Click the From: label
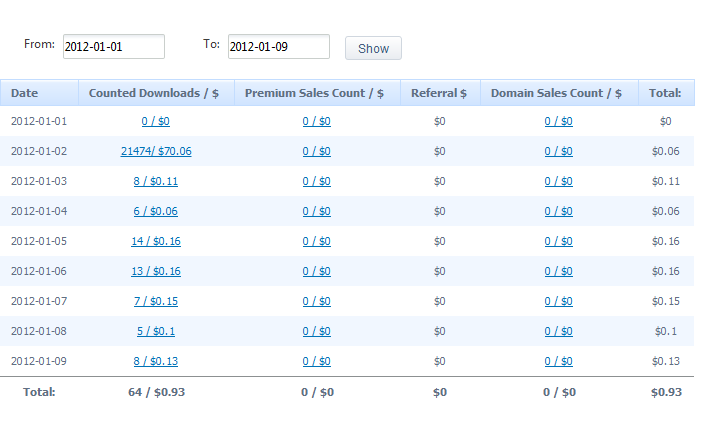 (x=39, y=44)
